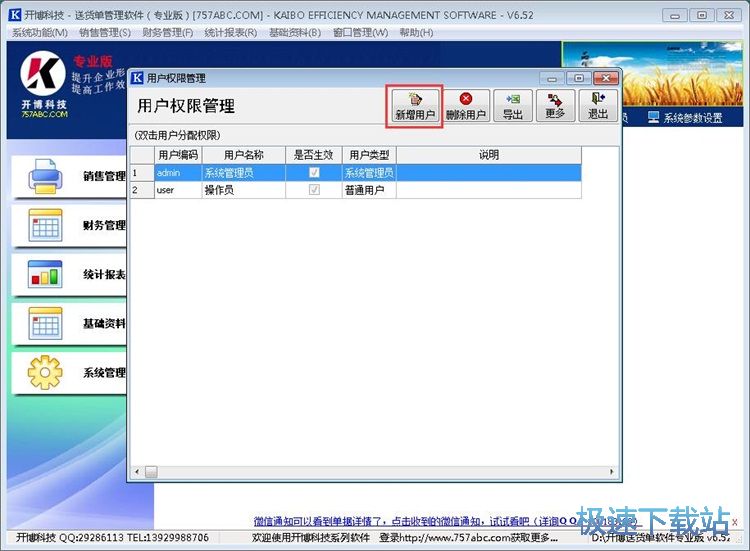Select the 普通用户 user type cell

tap(369, 190)
